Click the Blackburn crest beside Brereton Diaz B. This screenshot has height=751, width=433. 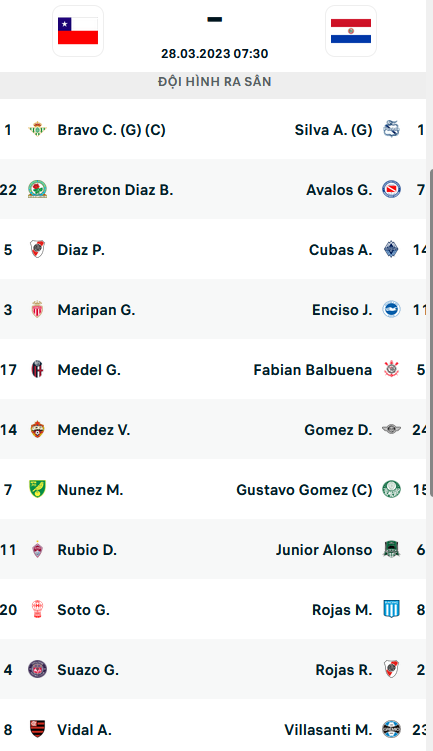(x=37, y=189)
